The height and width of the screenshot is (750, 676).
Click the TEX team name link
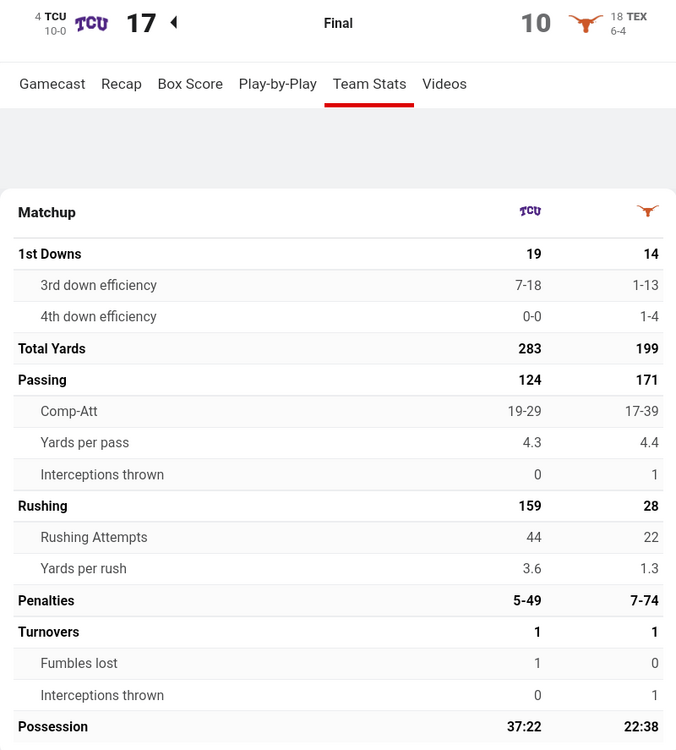coord(637,16)
